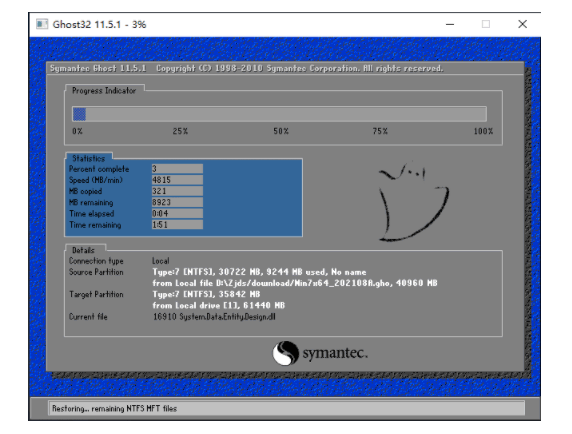
Task: Minimize the Ghost32 window
Action: point(450,24)
